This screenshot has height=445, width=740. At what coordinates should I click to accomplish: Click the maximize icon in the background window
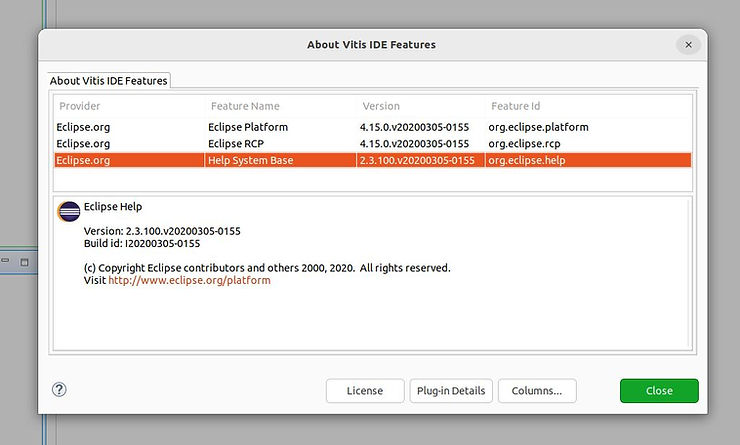(x=25, y=262)
